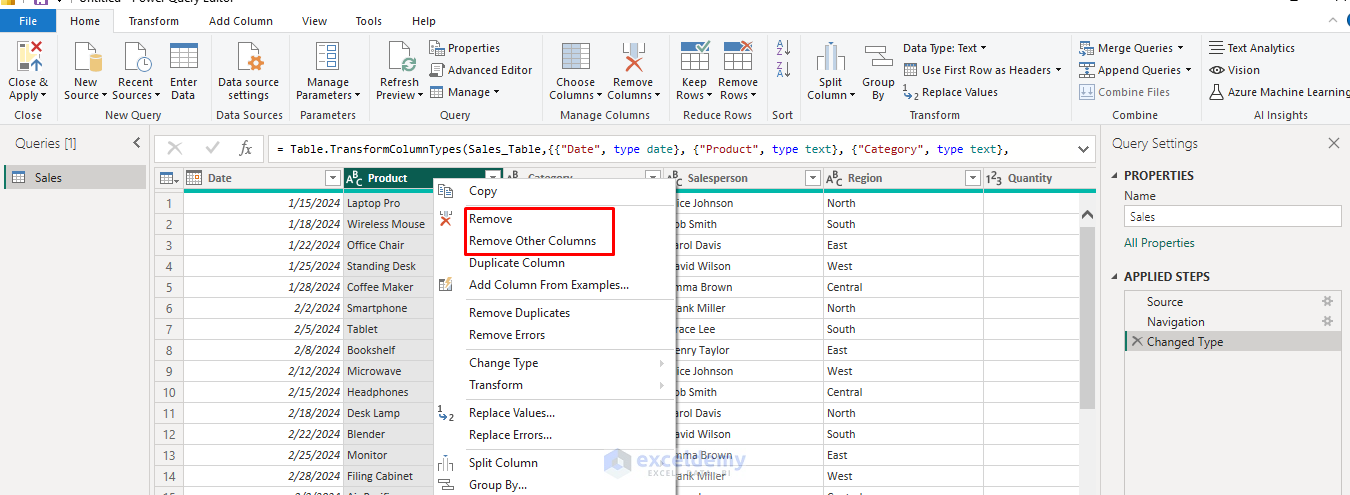Open the Advanced Editor
This screenshot has width=1350, height=495.
coord(482,70)
